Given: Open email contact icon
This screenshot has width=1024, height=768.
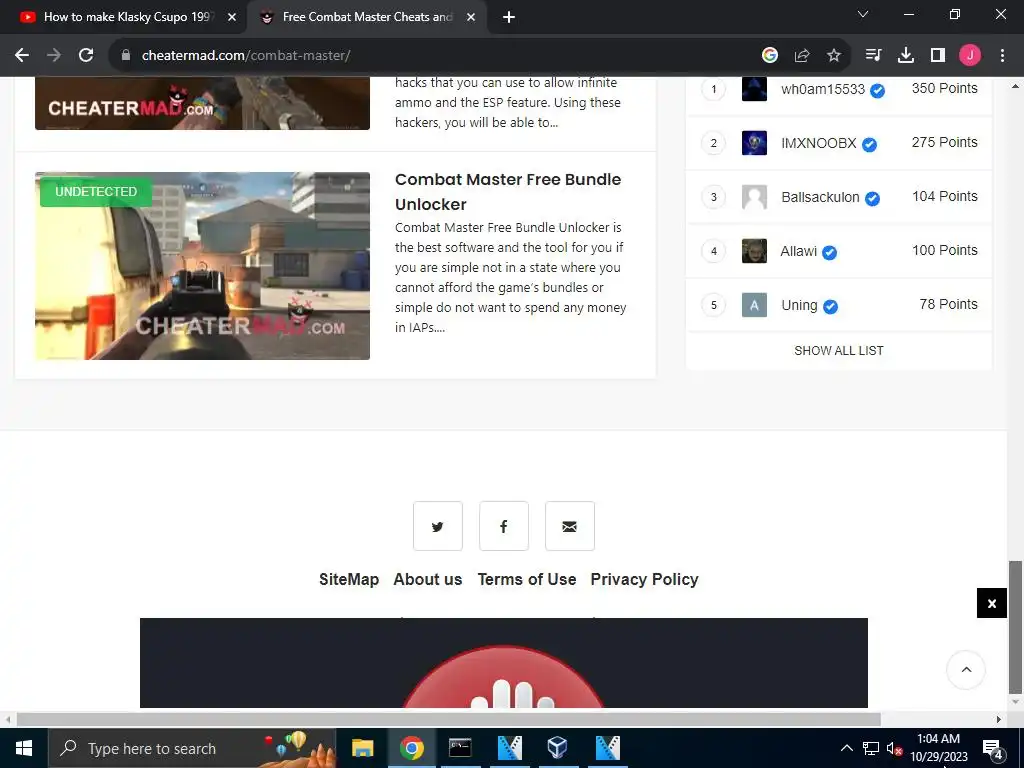Looking at the screenshot, I should click(x=569, y=526).
